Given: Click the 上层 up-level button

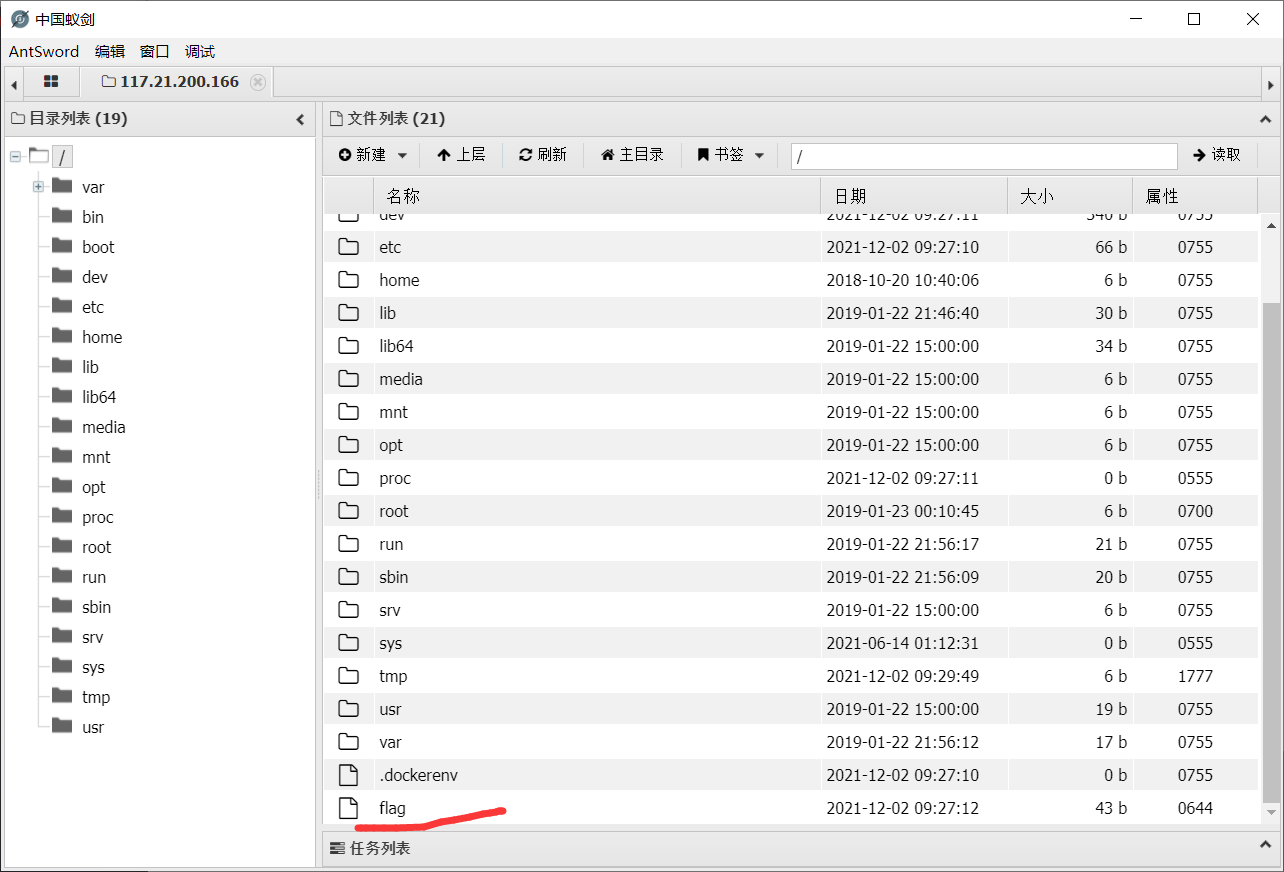Looking at the screenshot, I should click(x=461, y=155).
